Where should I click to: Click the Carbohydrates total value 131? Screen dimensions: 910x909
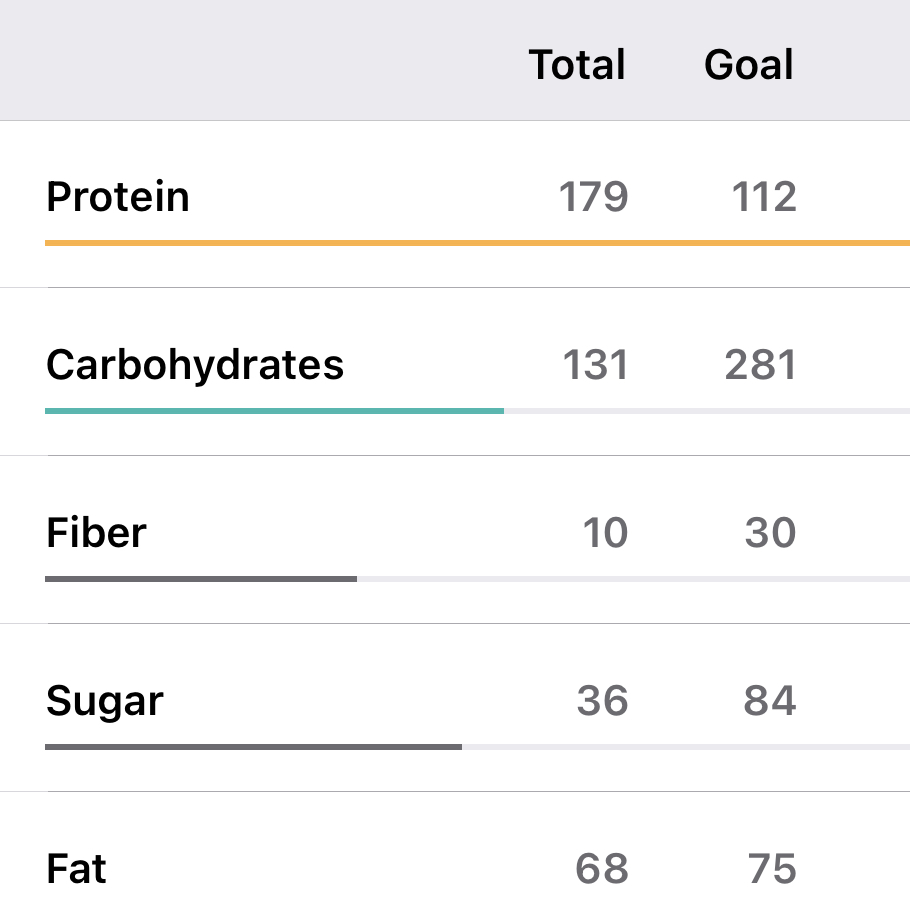pos(595,365)
